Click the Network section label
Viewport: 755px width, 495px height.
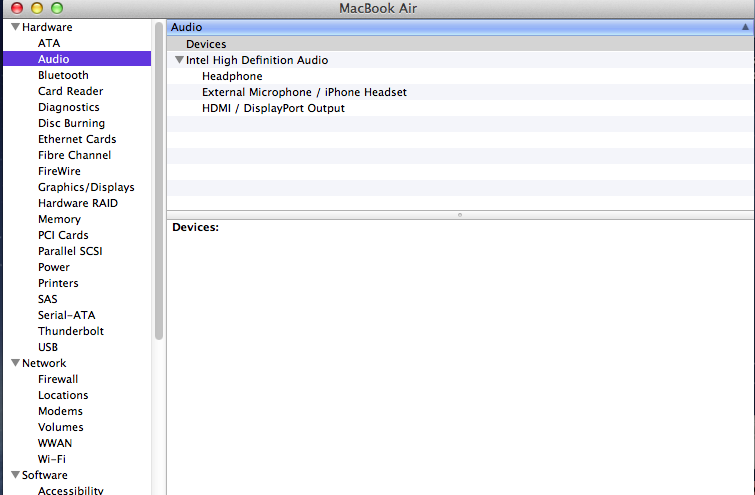coord(44,363)
